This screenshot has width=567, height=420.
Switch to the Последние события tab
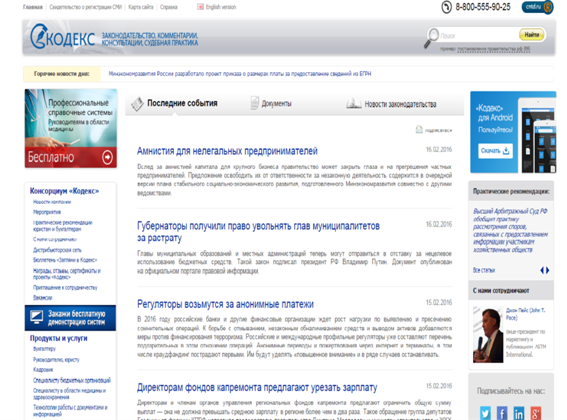[x=182, y=103]
